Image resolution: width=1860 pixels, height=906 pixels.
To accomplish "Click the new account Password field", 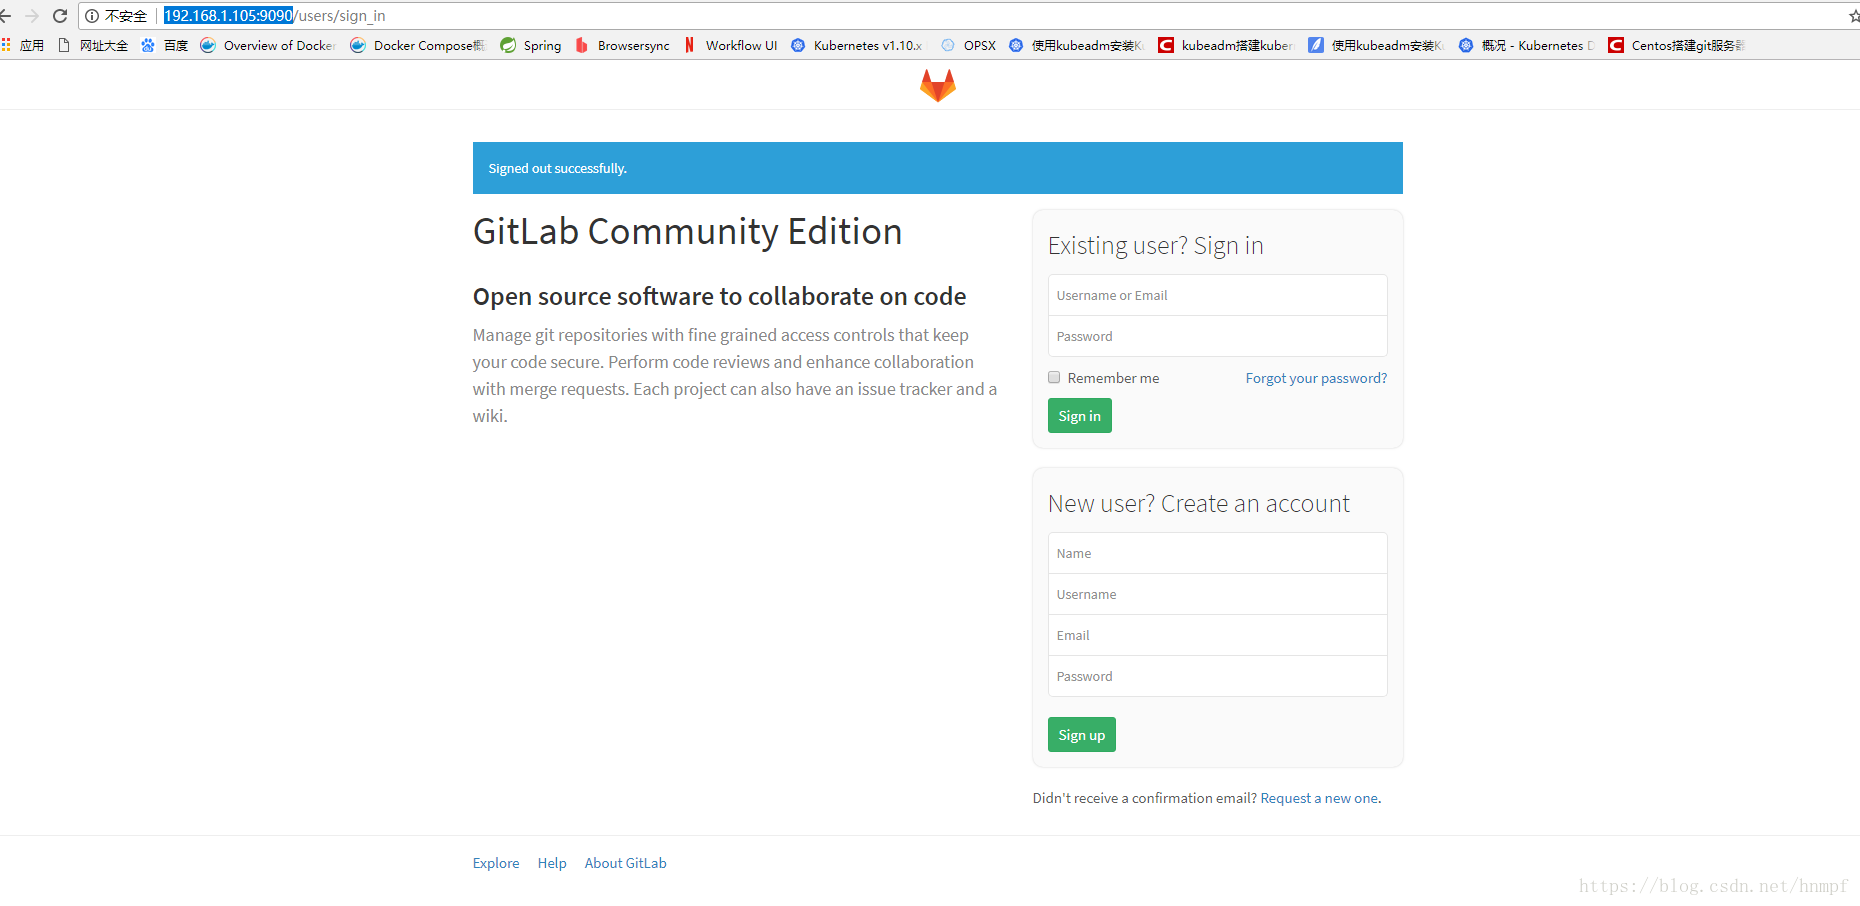I will click(1217, 676).
